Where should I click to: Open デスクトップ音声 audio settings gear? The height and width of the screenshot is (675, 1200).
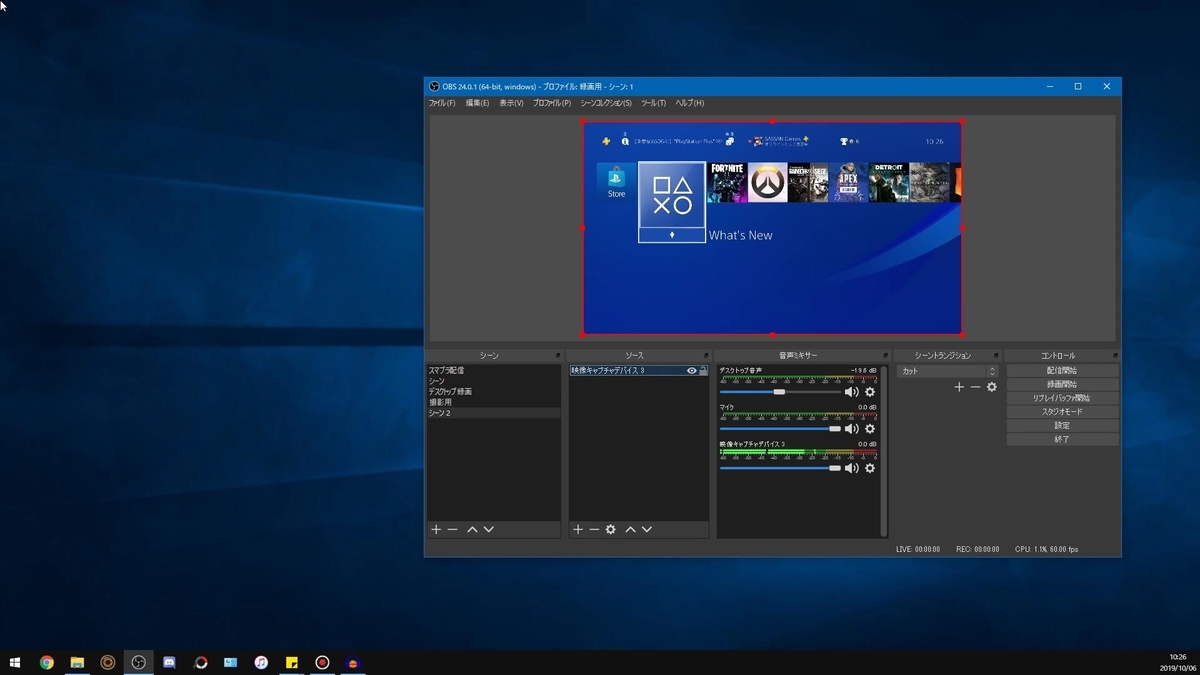click(x=870, y=392)
